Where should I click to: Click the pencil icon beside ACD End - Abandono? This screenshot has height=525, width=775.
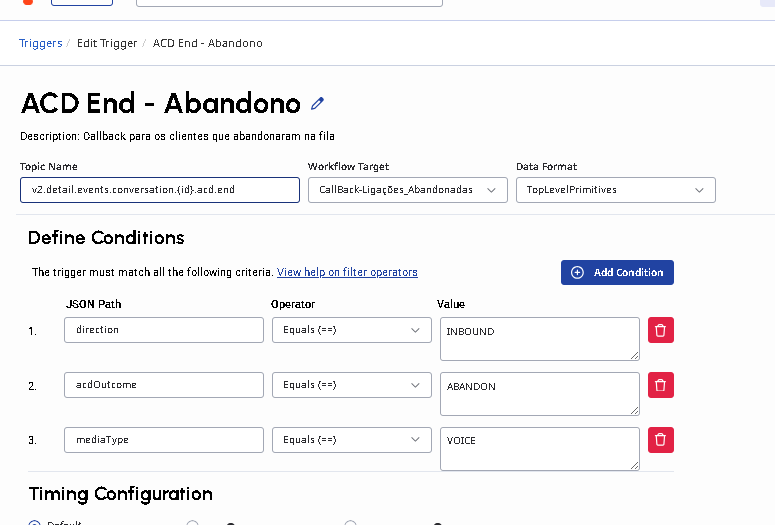(x=318, y=103)
